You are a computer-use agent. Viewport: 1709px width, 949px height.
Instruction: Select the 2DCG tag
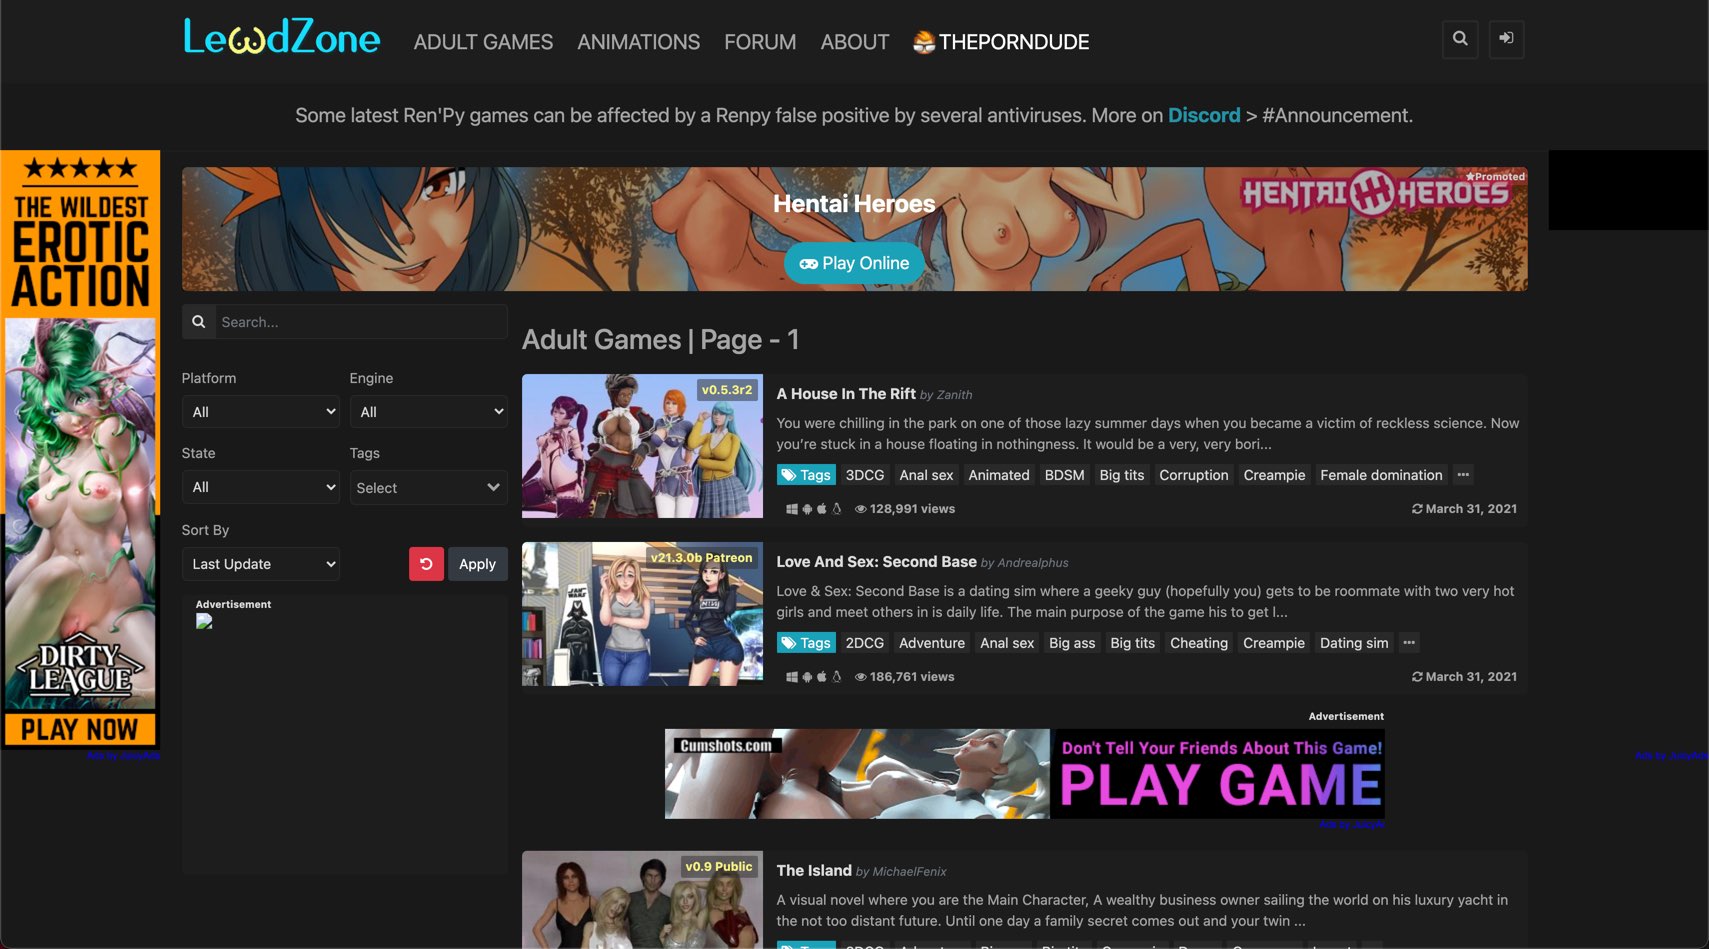coord(864,643)
